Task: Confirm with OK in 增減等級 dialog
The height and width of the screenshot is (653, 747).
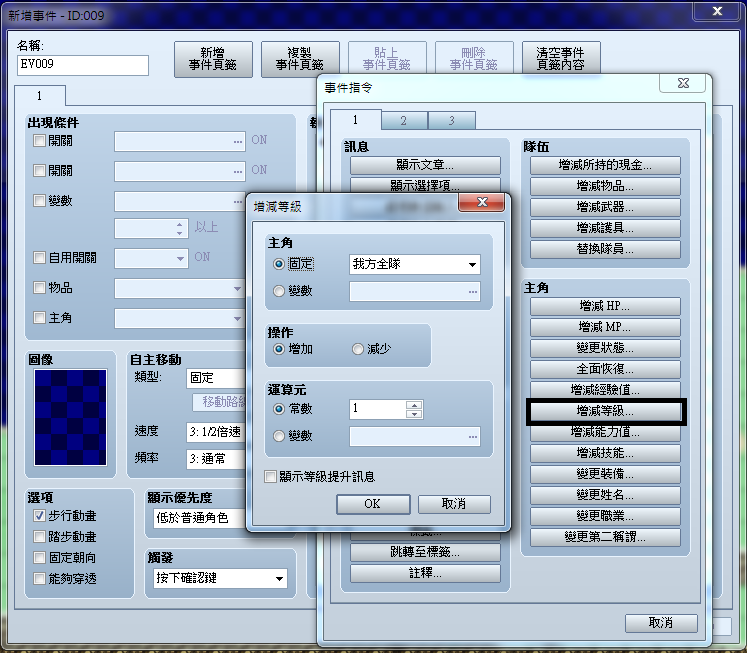Action: tap(373, 504)
